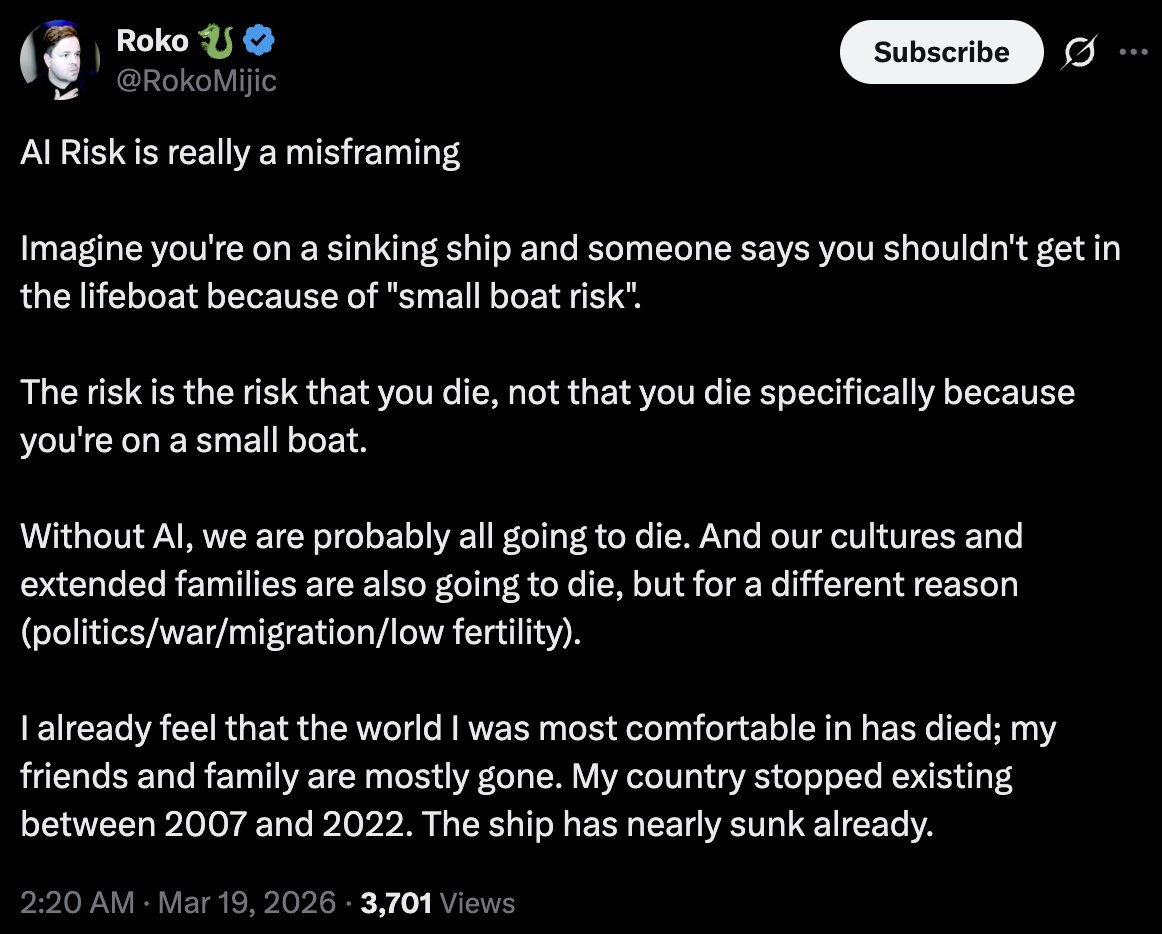This screenshot has height=934, width=1162.
Task: Click the sentence The risk is the risk
Action: coord(547,416)
